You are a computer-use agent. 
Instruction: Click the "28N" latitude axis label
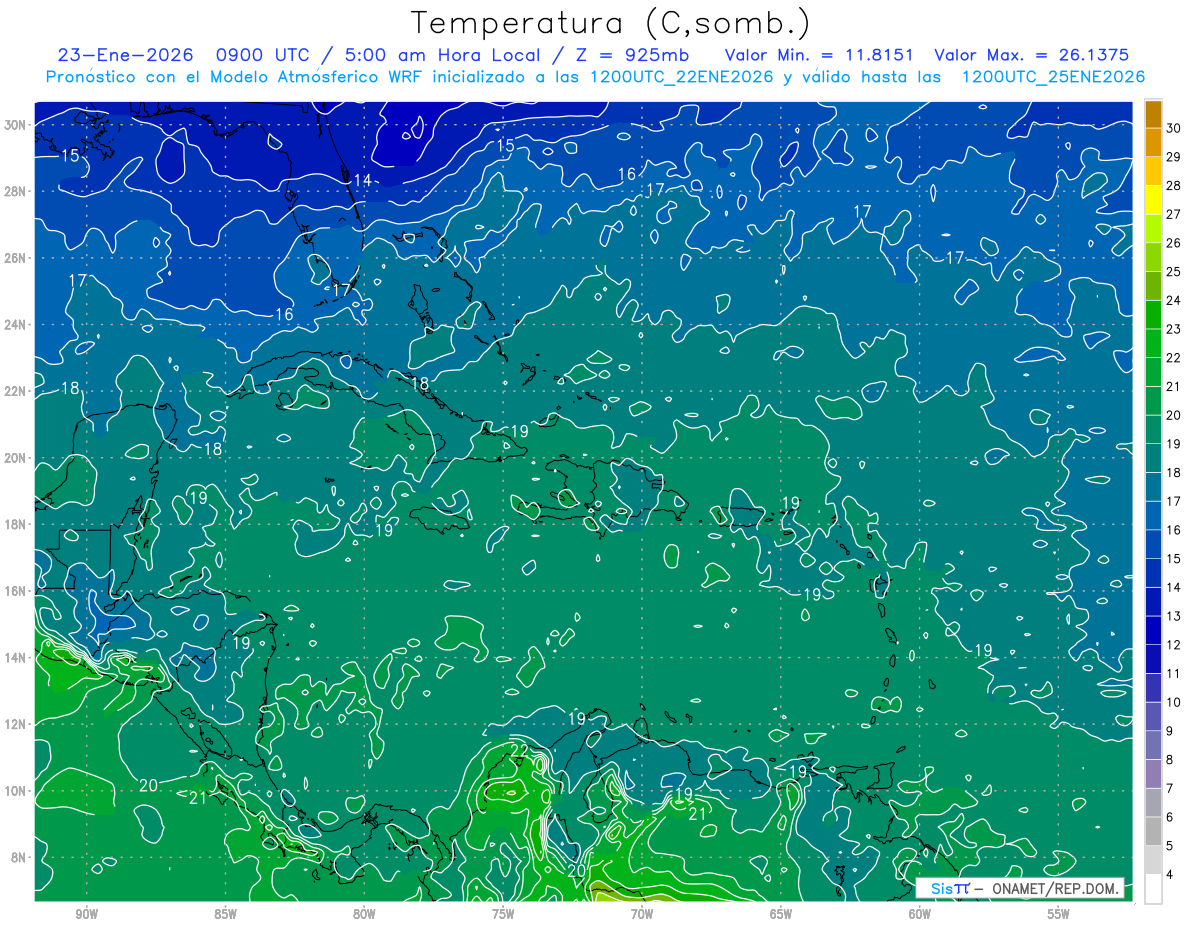(x=16, y=191)
